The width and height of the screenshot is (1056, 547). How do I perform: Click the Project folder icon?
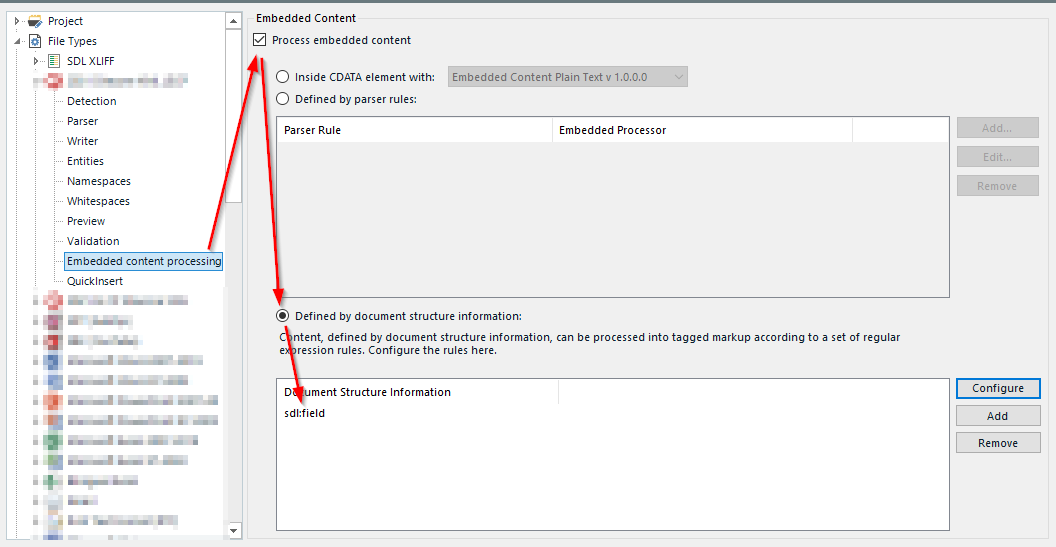point(35,21)
